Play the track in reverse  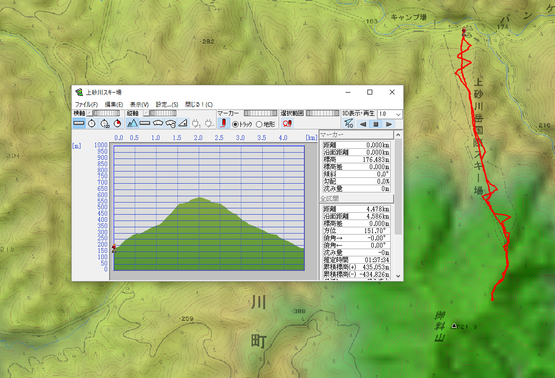pos(363,124)
